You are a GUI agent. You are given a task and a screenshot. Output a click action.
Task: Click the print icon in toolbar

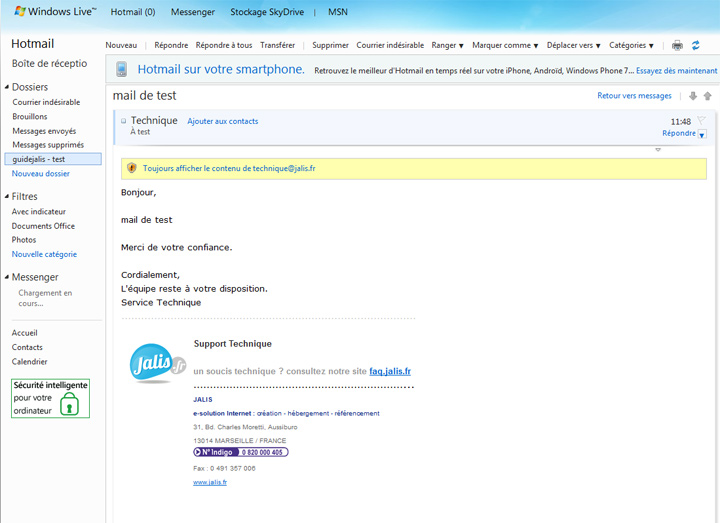click(677, 45)
